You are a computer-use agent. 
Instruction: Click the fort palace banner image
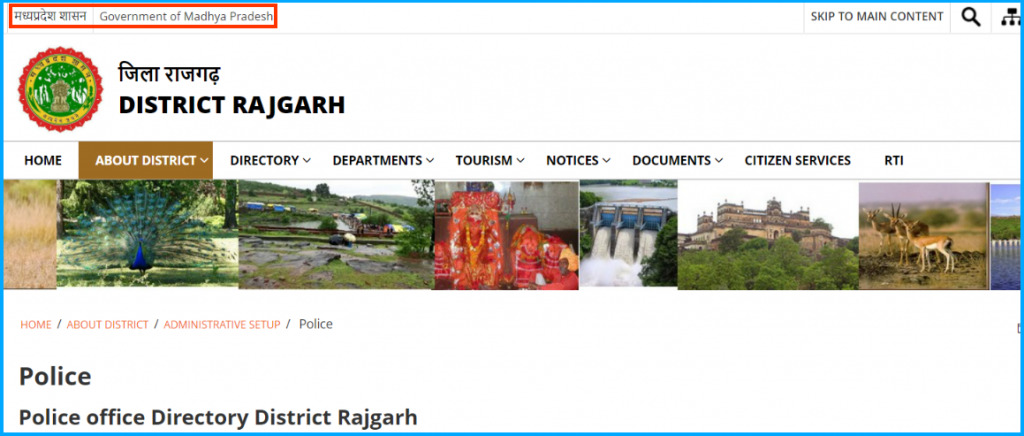coord(768,235)
